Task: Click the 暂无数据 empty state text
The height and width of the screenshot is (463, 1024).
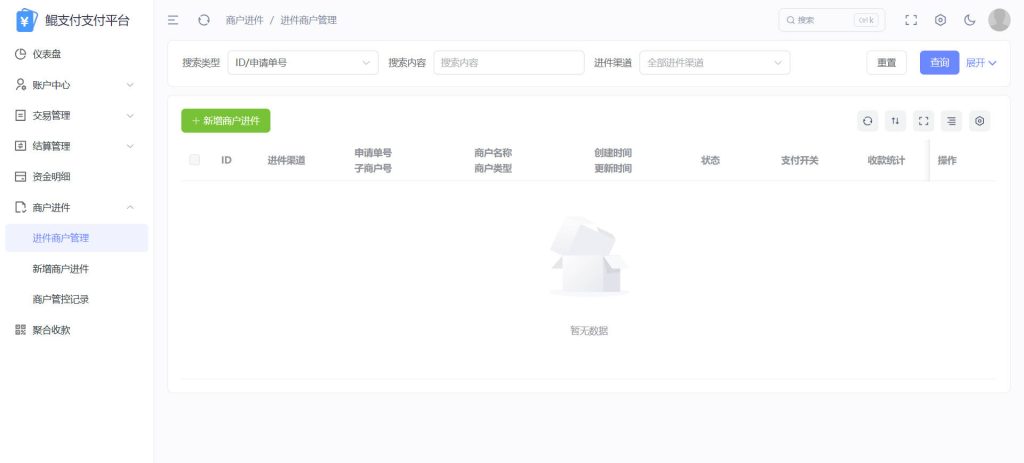Action: [589, 330]
